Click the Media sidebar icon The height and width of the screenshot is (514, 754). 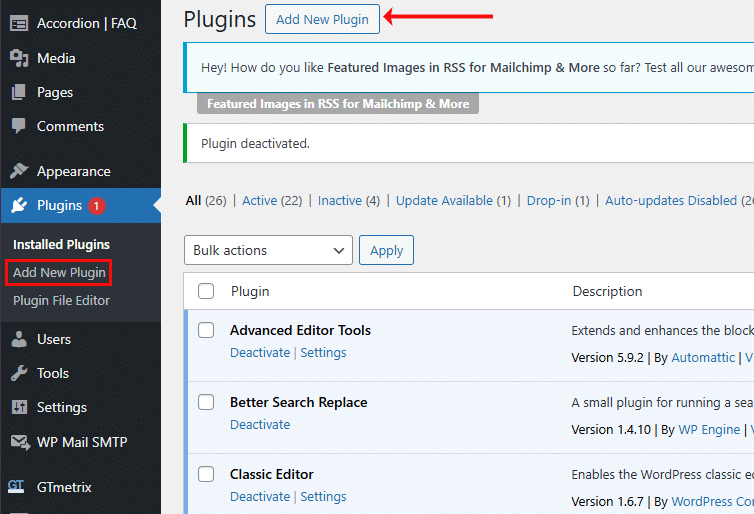(x=18, y=58)
